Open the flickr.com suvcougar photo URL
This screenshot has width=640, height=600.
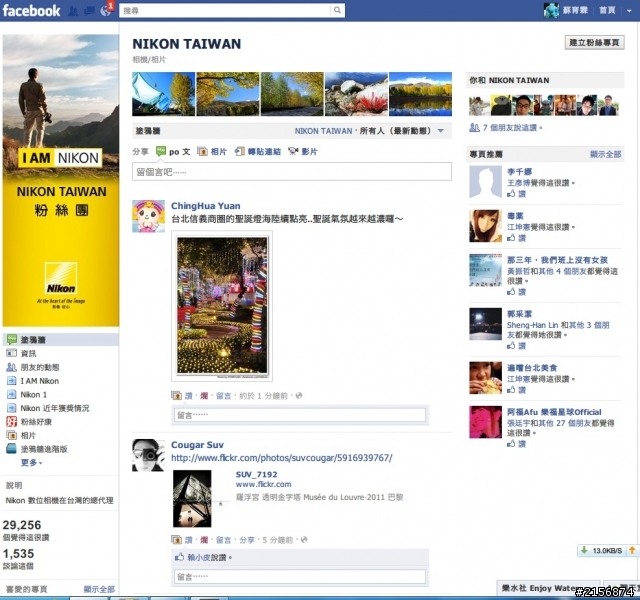tap(282, 458)
